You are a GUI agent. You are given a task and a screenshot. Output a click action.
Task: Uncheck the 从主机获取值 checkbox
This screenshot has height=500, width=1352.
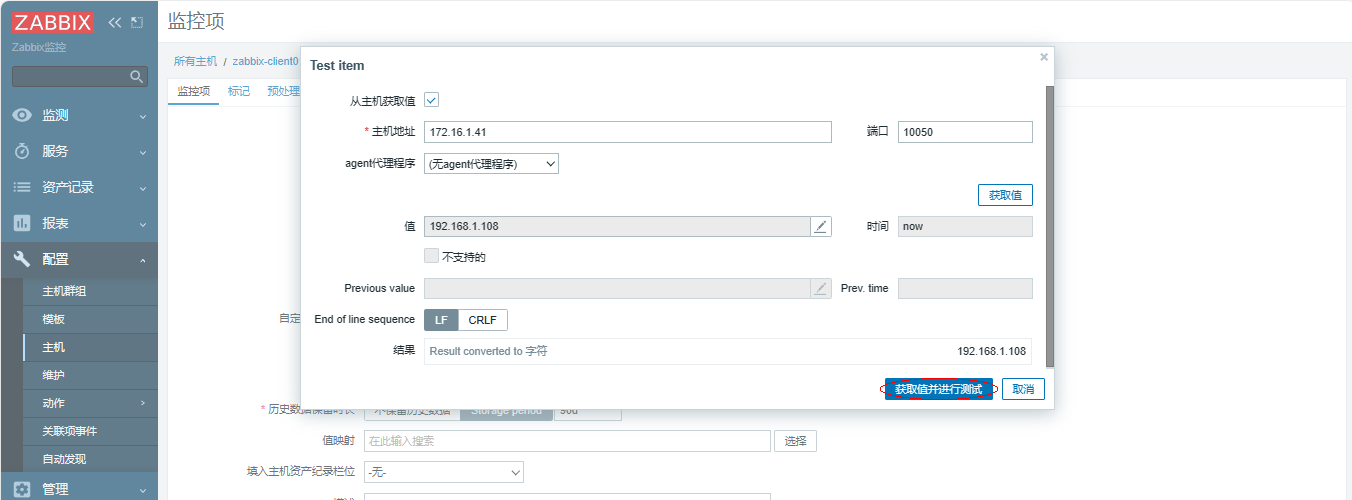(432, 100)
